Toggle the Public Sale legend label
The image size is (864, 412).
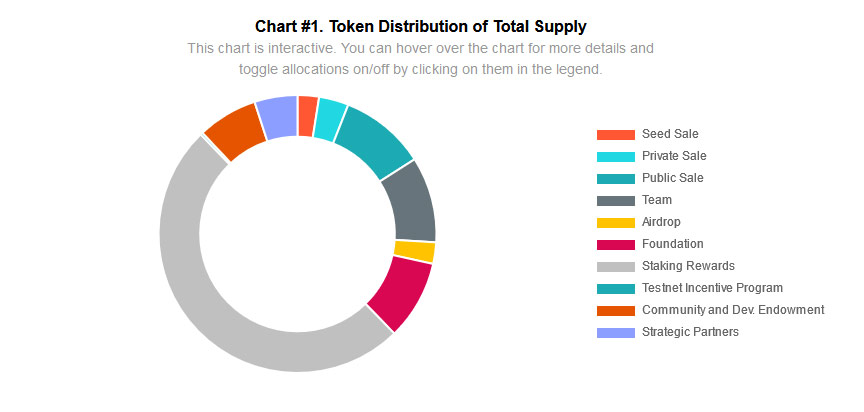[x=672, y=178]
